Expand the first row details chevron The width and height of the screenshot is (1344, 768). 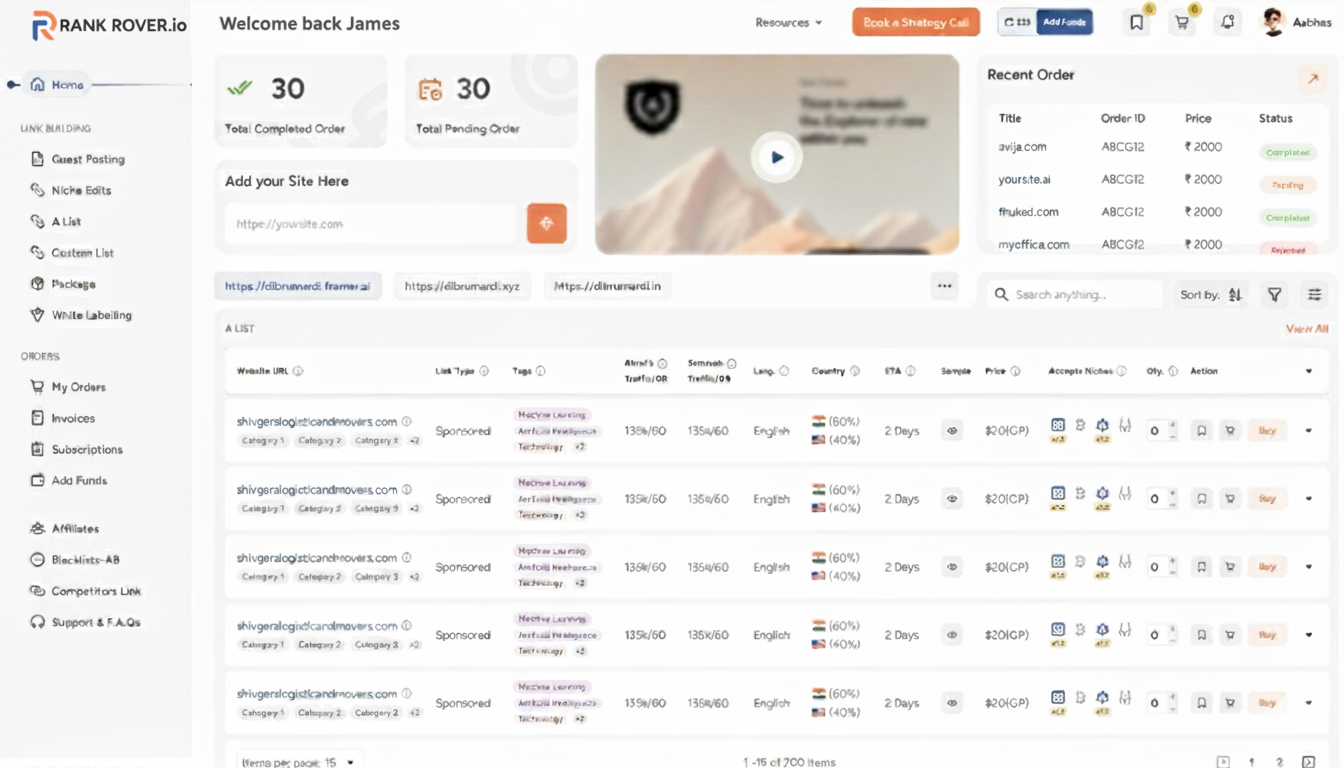1309,431
